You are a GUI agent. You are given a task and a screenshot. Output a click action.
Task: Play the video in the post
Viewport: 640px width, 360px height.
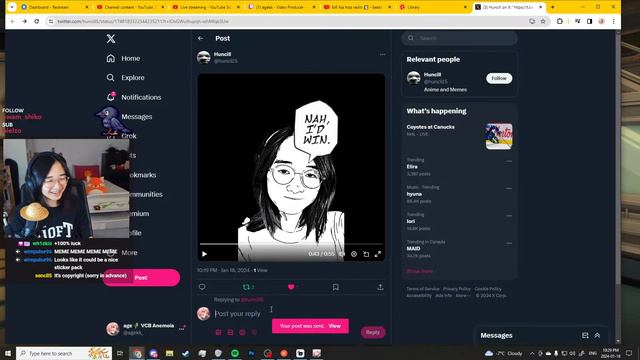pos(204,254)
